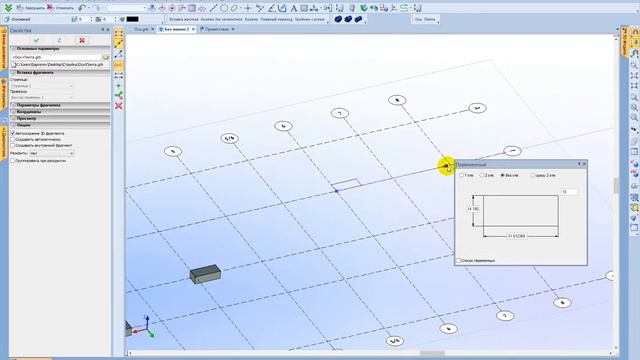
Task: Click the fit-all view icon in right toolbar
Action: click(x=634, y=76)
